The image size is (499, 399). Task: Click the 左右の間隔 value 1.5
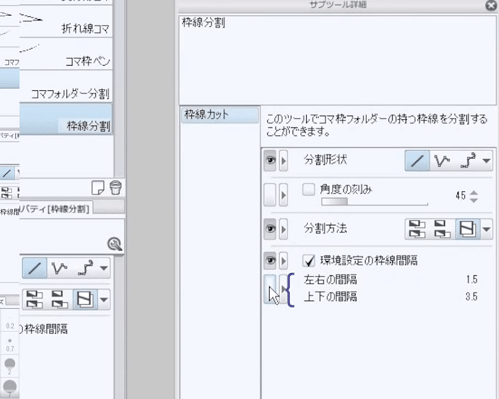tap(472, 279)
